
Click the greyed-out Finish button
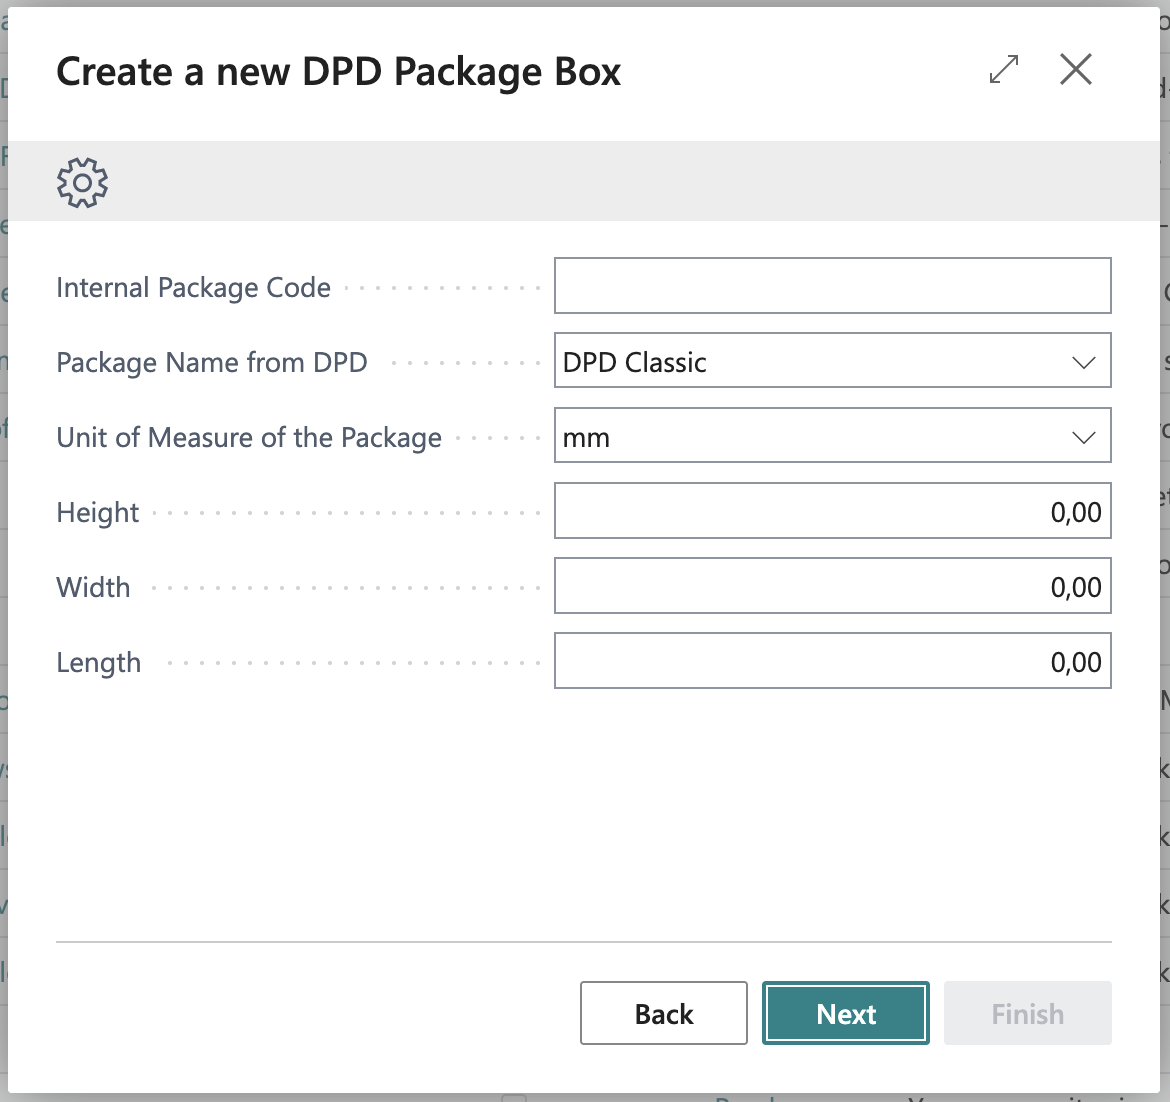[1027, 1014]
